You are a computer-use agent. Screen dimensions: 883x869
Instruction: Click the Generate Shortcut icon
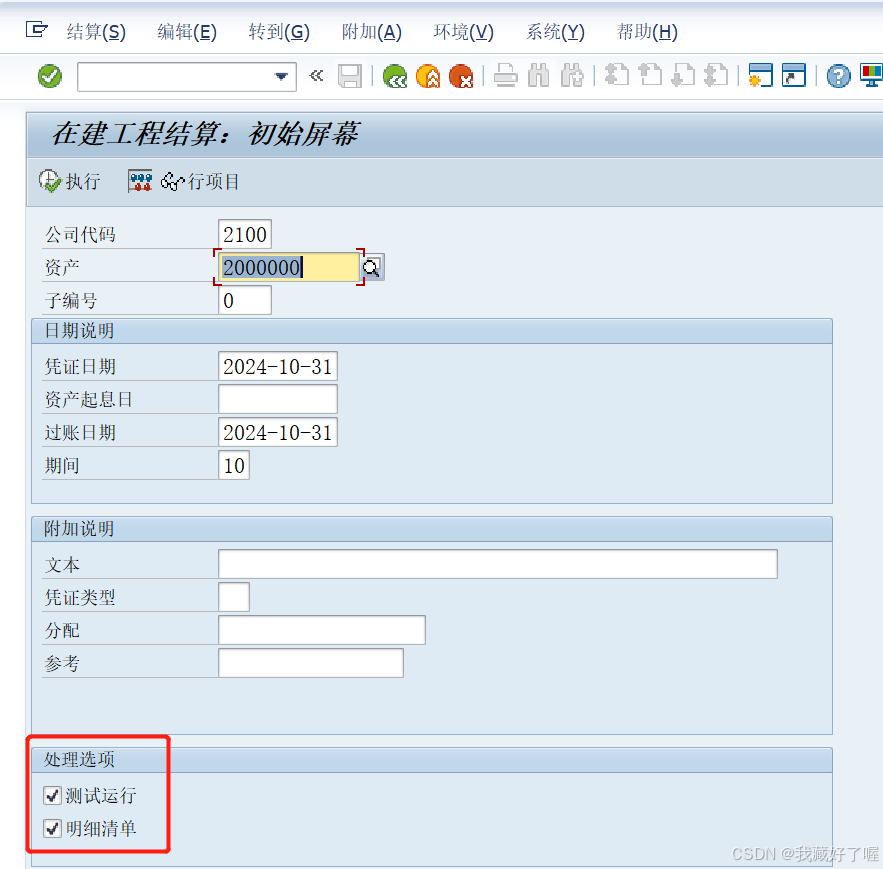click(x=794, y=75)
